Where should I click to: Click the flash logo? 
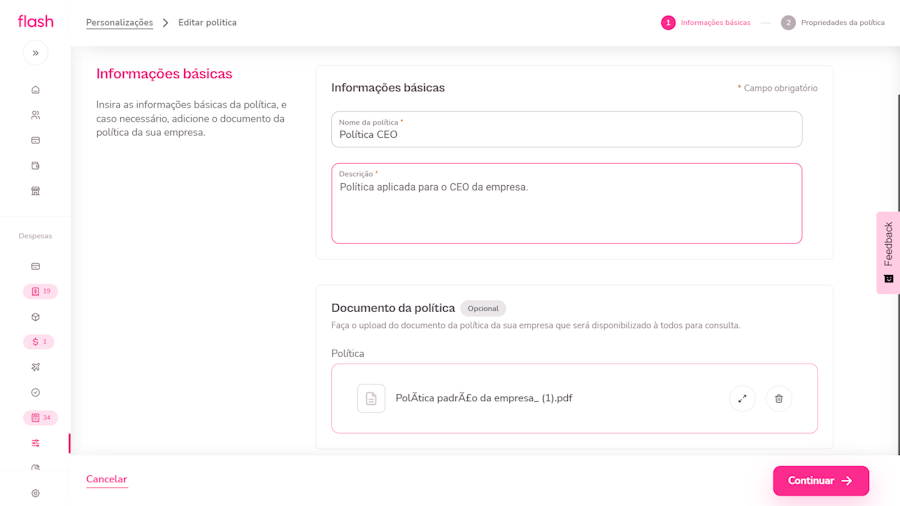click(36, 21)
